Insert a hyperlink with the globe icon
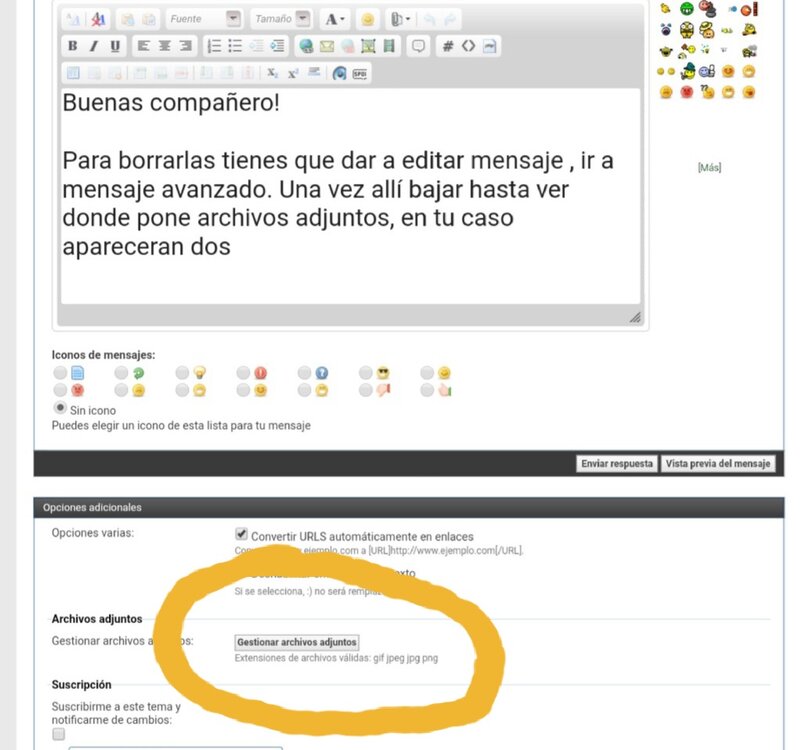This screenshot has height=750, width=800. click(306, 46)
